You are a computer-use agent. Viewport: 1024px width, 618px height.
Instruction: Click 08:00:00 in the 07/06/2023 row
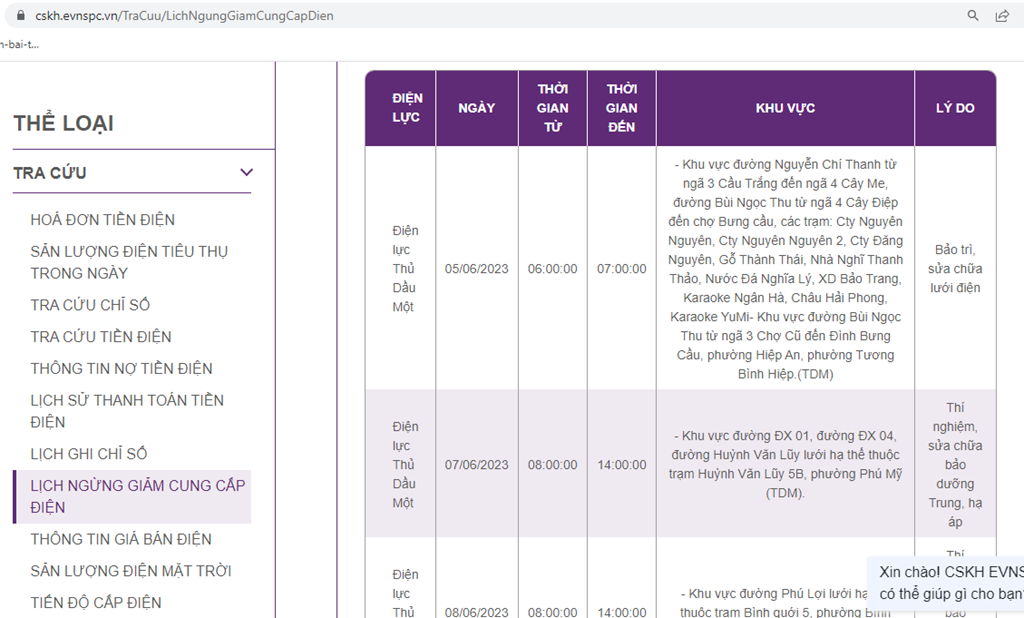click(552, 464)
